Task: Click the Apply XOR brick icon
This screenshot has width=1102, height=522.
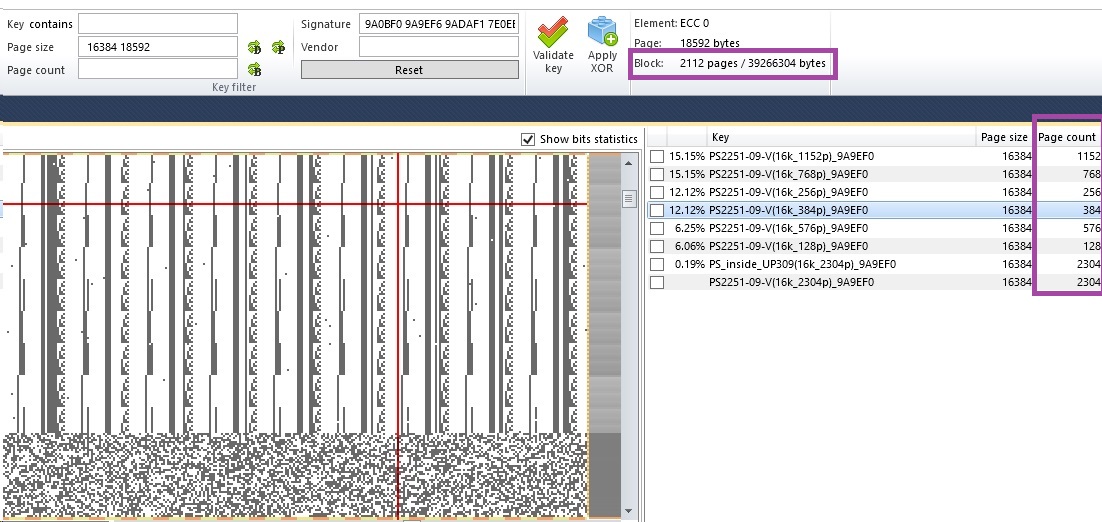Action: click(602, 32)
